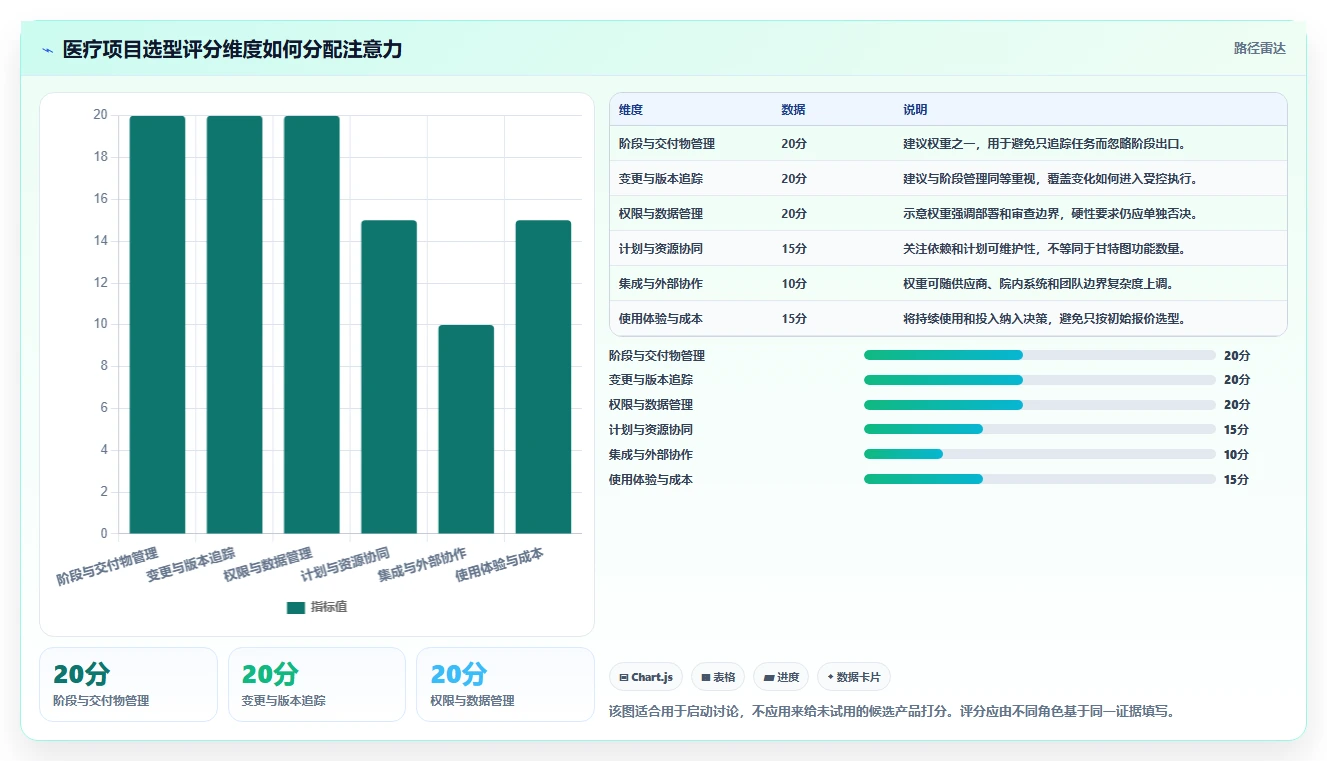Click the 使用体验与成本 bar in the chart

(x=543, y=377)
